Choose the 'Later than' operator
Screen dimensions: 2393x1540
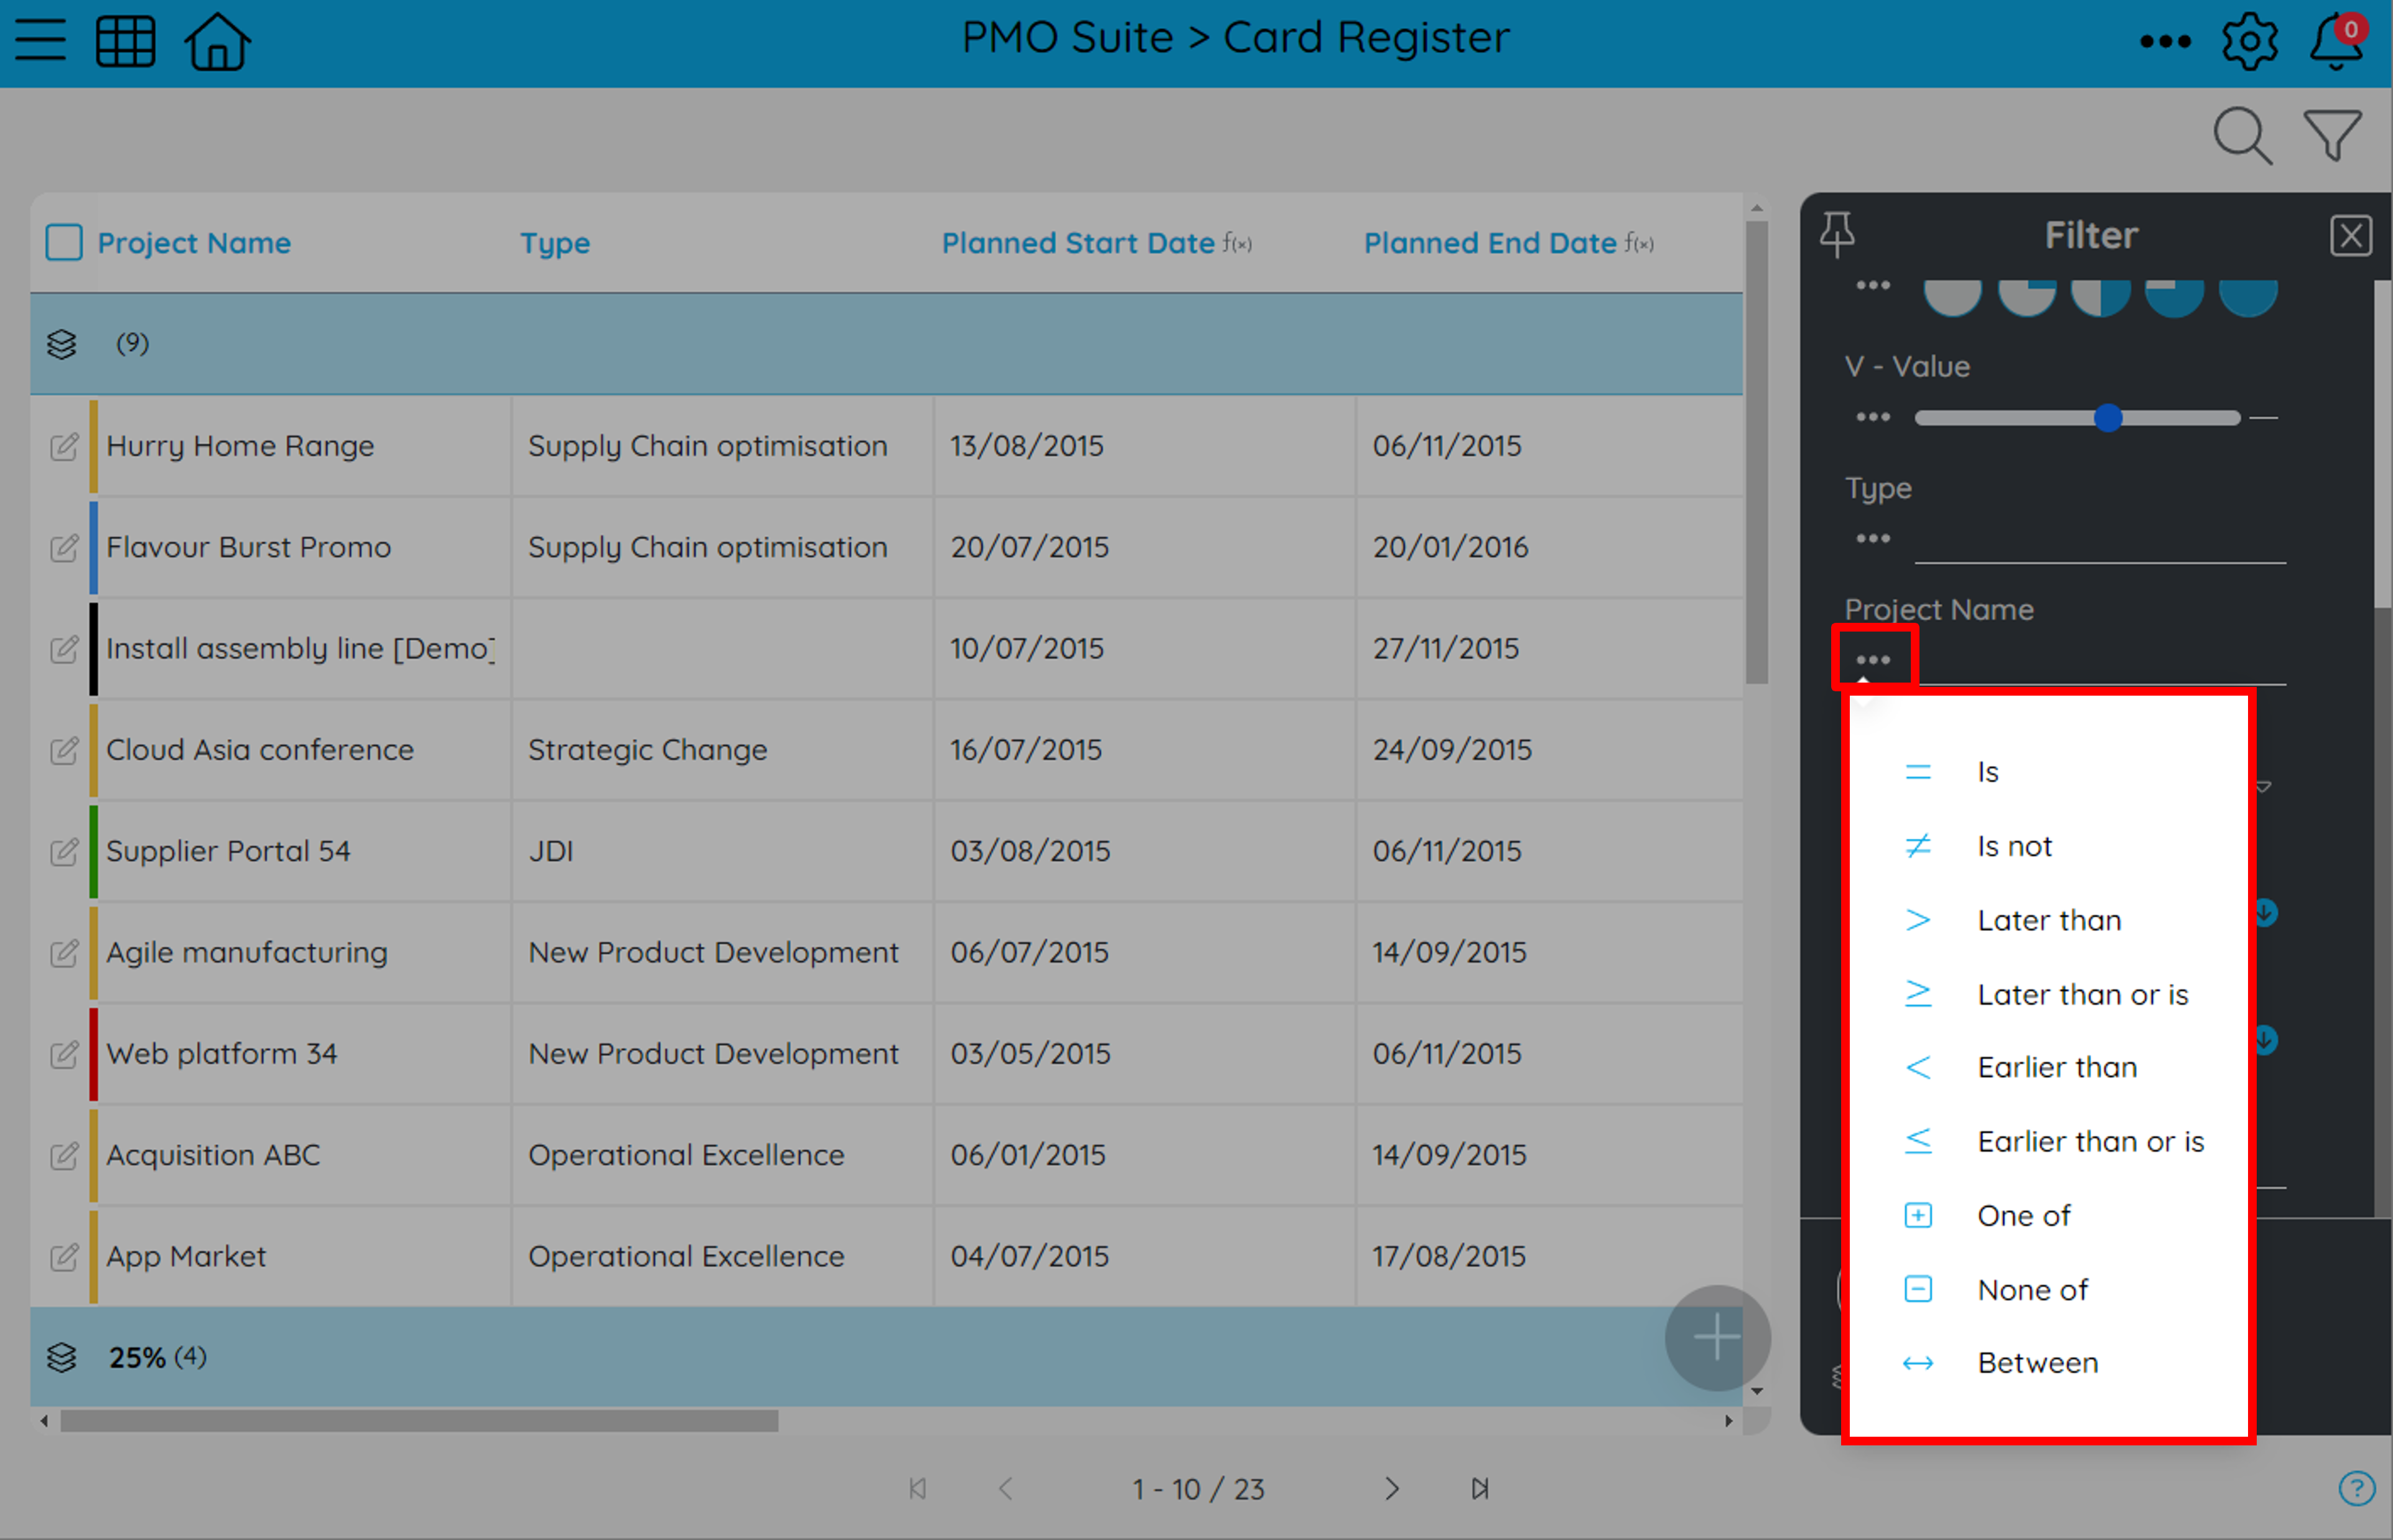pyautogui.click(x=2048, y=920)
